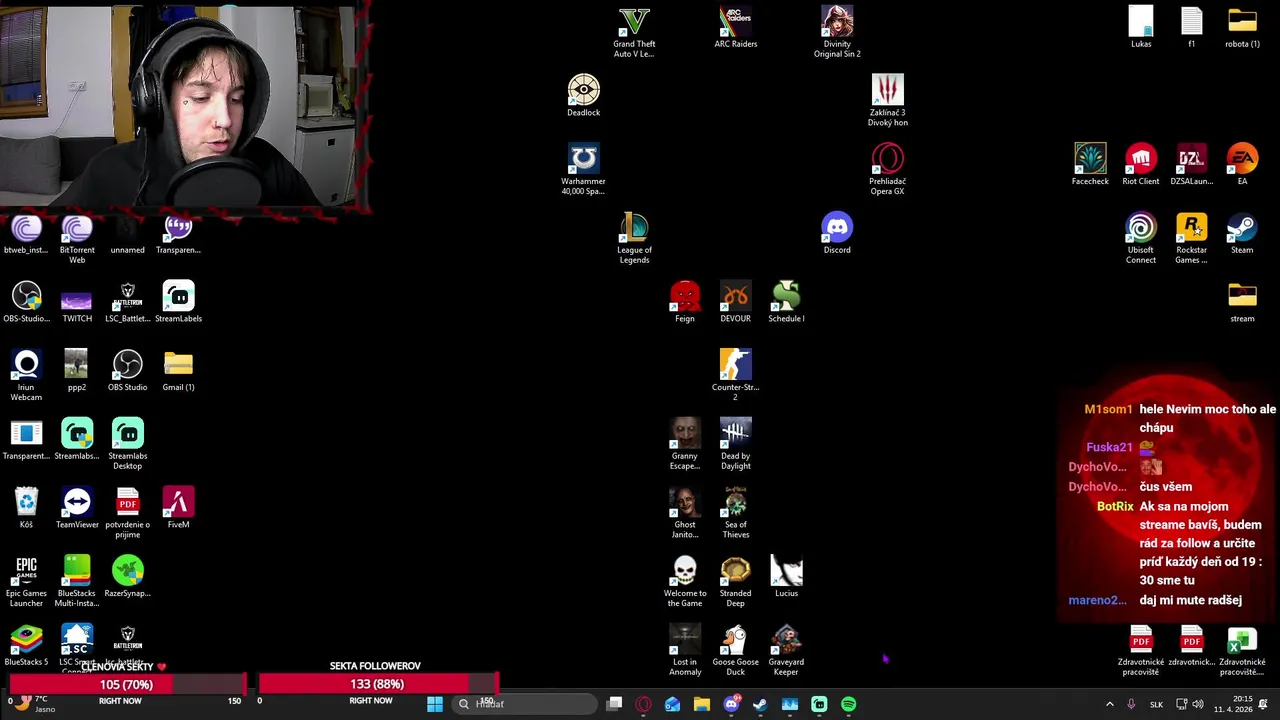
Task: Select the Sea of Thieves shortcut
Action: click(735, 513)
